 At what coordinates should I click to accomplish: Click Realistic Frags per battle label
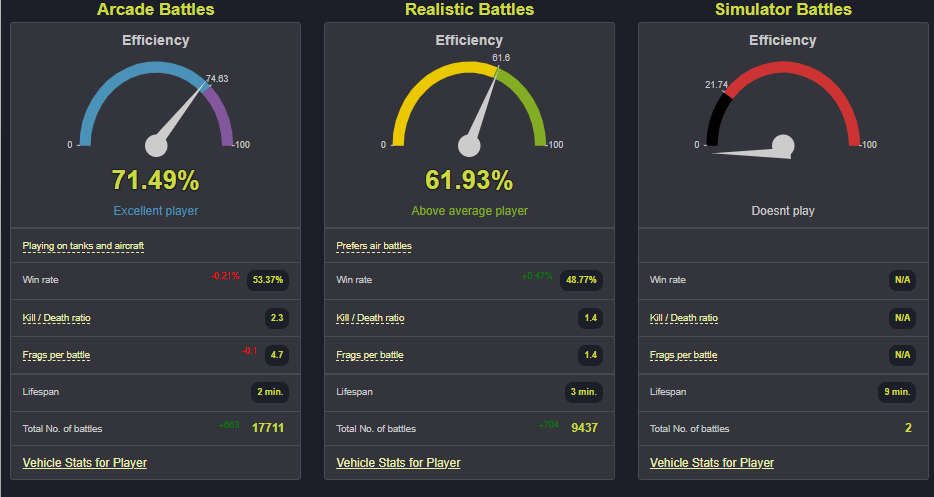[370, 355]
